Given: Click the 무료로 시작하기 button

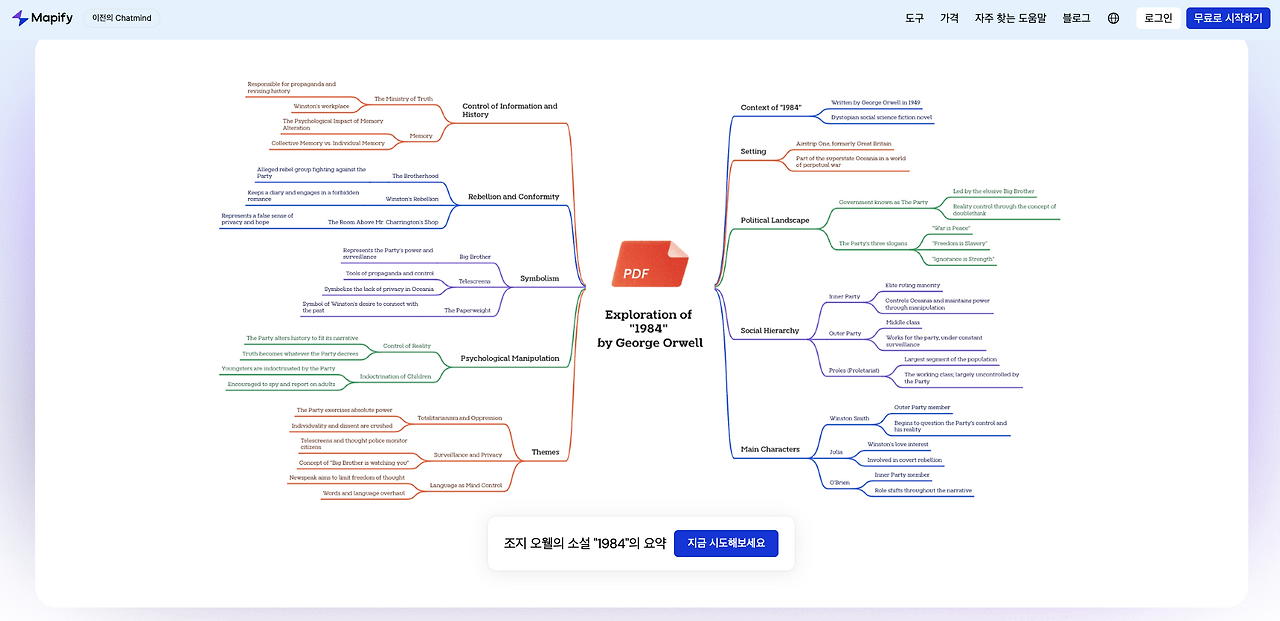Looking at the screenshot, I should click(1229, 17).
